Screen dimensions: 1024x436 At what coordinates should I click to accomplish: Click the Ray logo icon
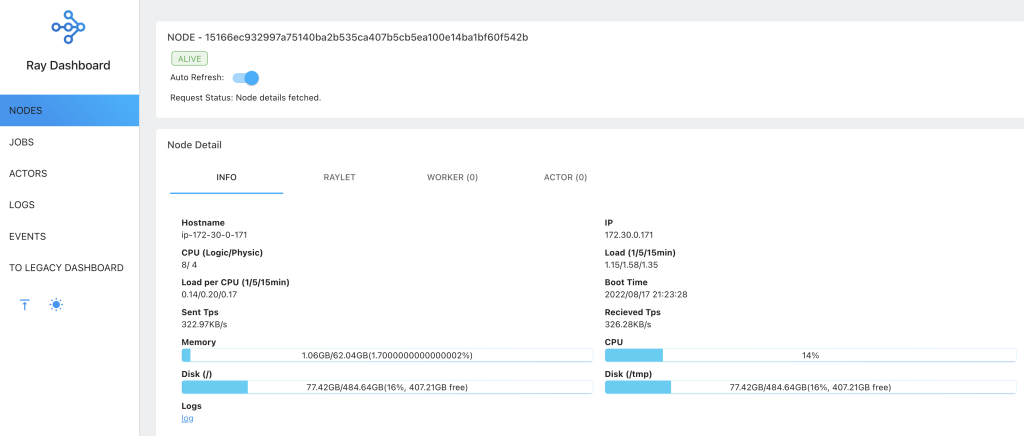[69, 27]
